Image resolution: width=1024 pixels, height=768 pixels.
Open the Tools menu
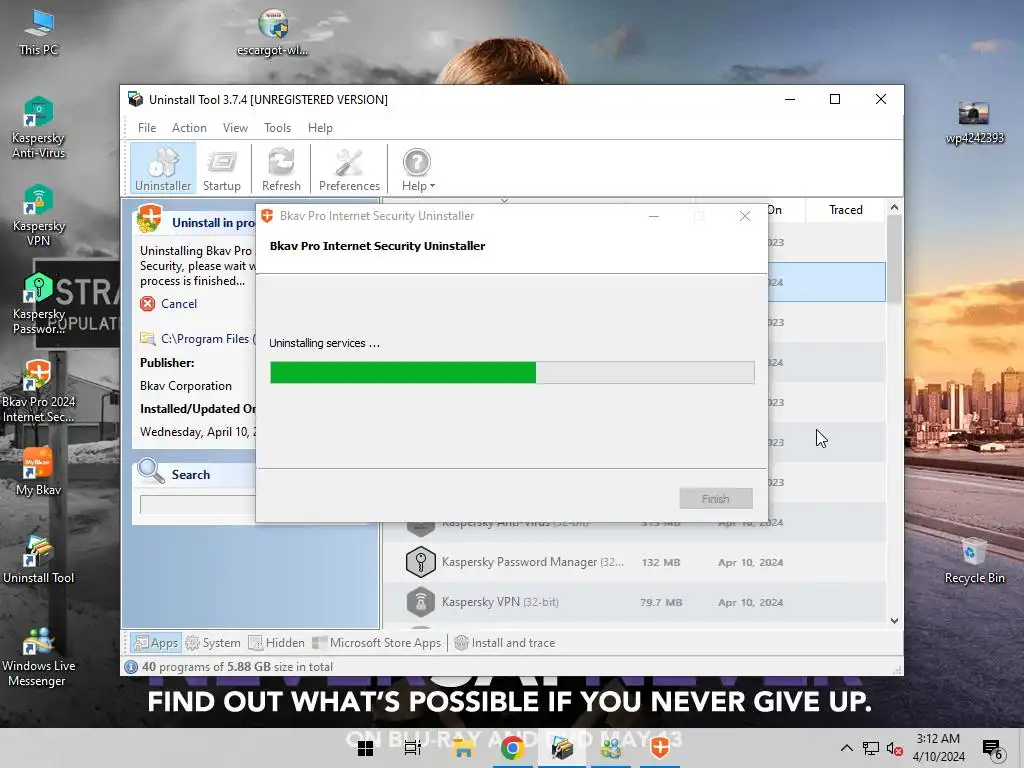[277, 128]
